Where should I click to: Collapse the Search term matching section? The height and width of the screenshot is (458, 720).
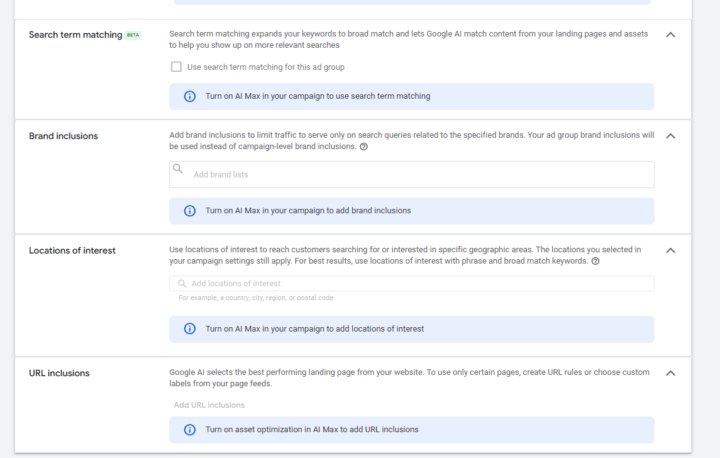(670, 34)
